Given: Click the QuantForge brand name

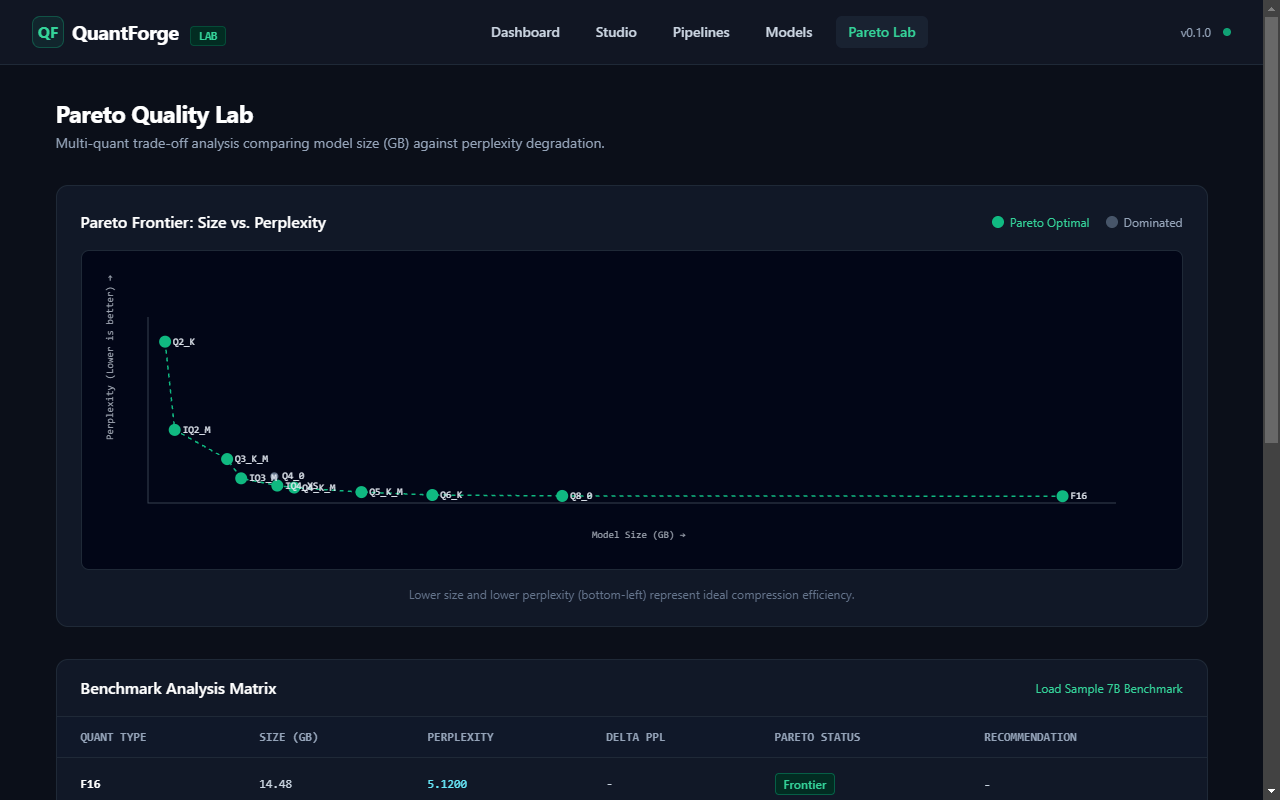Looking at the screenshot, I should click(125, 33).
